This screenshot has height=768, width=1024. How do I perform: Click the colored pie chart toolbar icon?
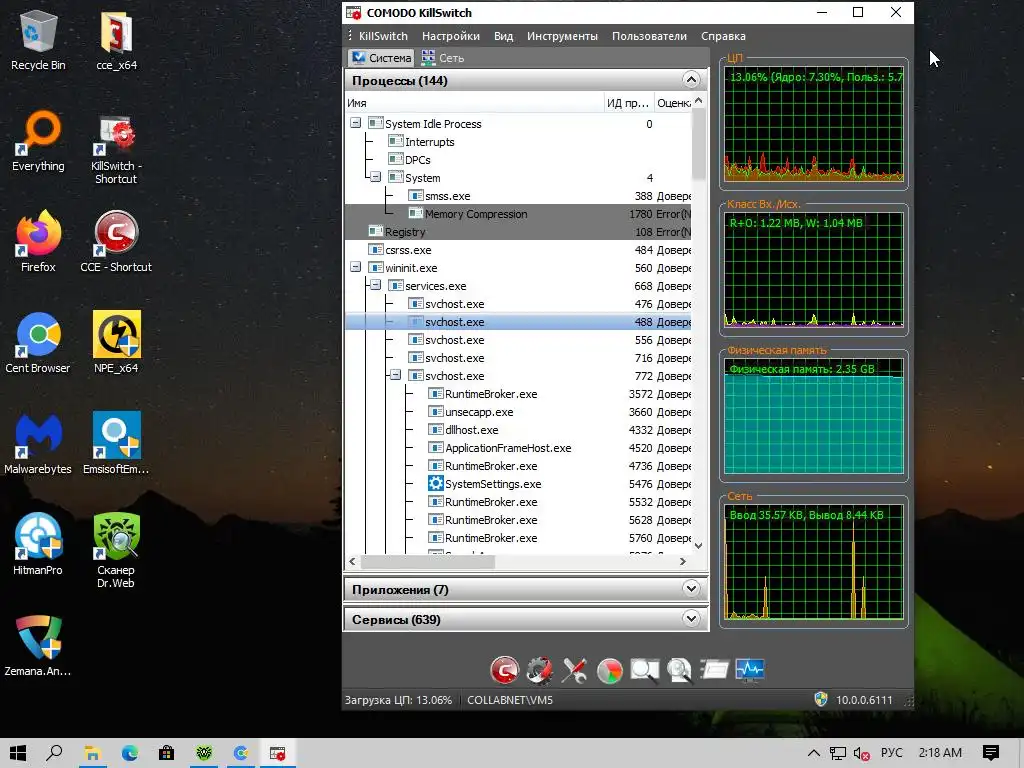pyautogui.click(x=609, y=670)
